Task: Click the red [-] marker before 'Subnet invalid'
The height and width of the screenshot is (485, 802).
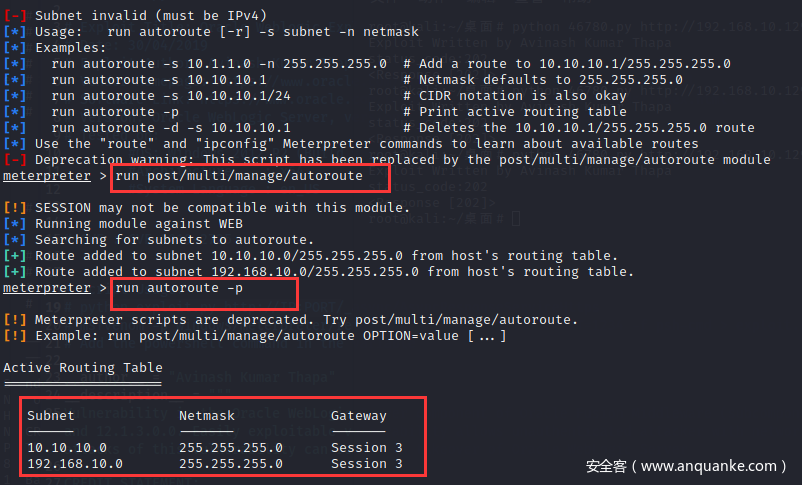Action: 15,16
